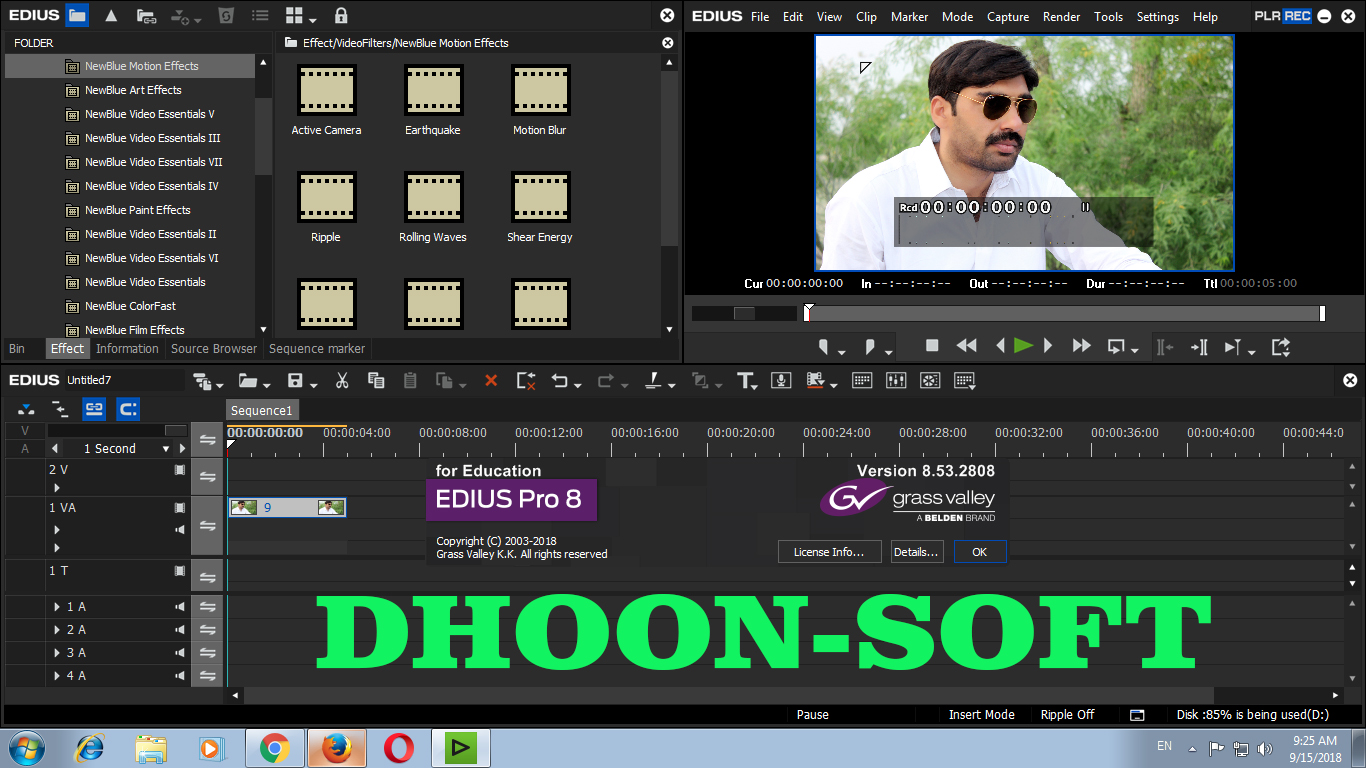
Task: Click the Details... button
Action: point(917,552)
